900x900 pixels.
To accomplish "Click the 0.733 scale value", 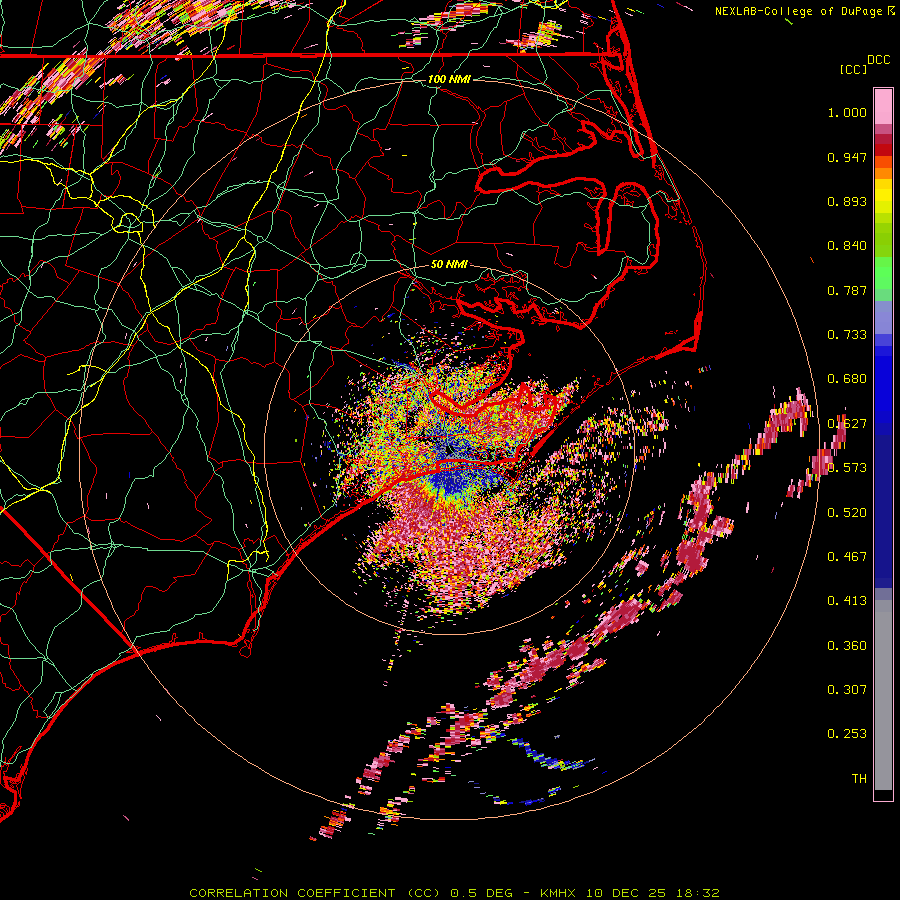I will [x=847, y=335].
